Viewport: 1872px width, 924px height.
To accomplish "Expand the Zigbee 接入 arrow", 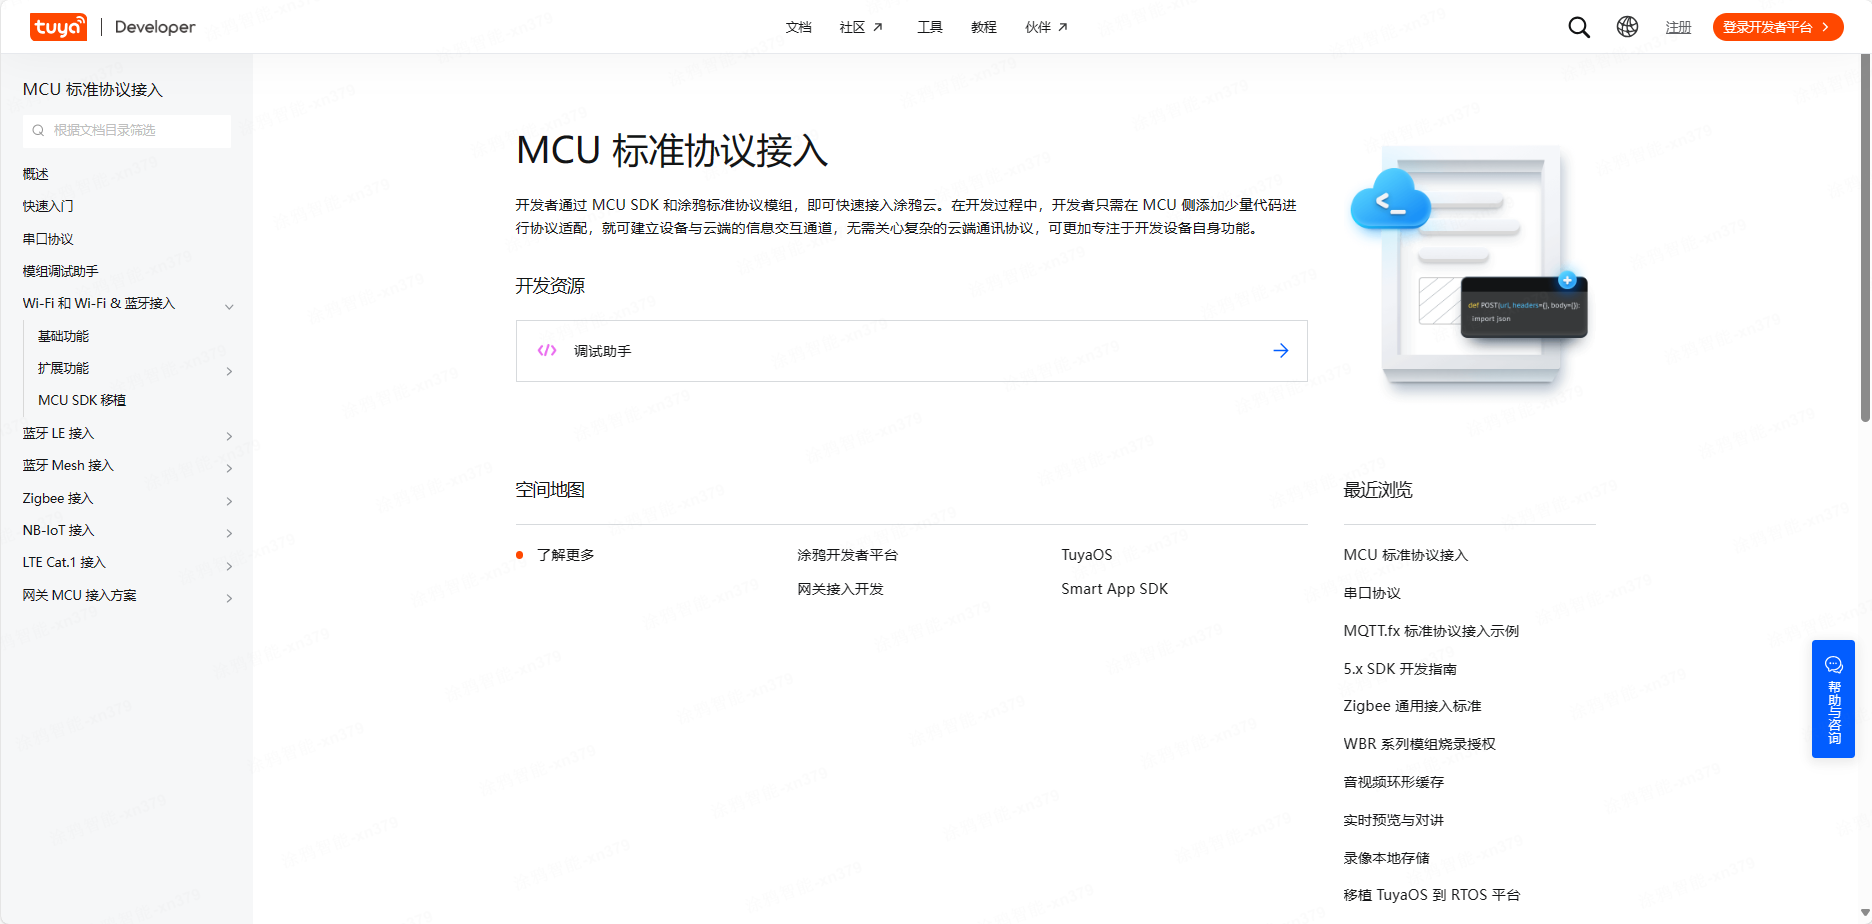I will coord(229,501).
